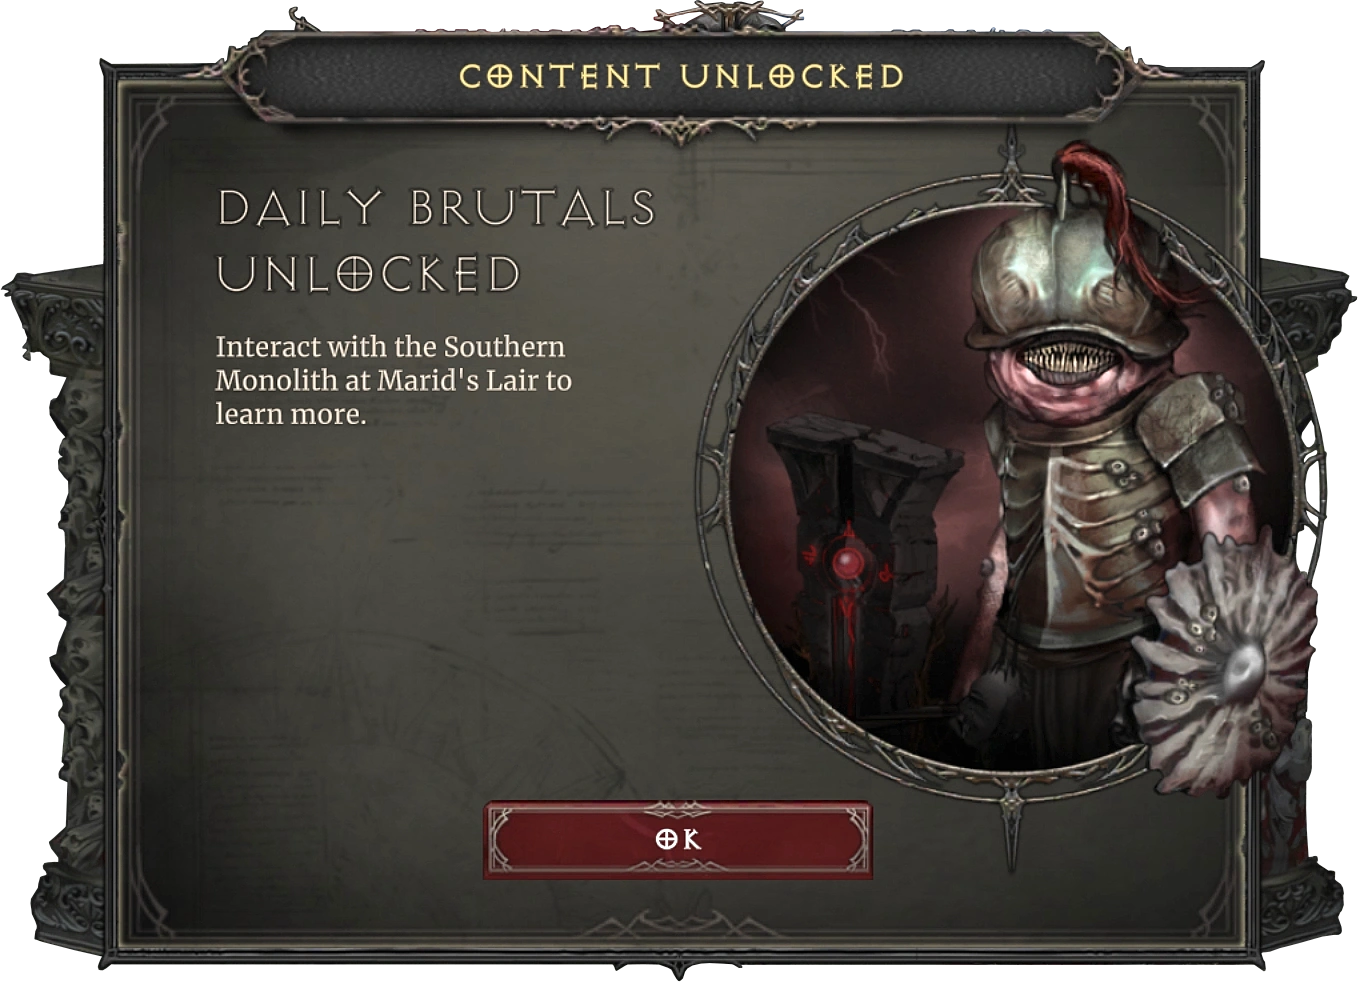This screenshot has width=1358, height=982.
Task: Click the Content Unlocked title banner
Action: pyautogui.click(x=680, y=76)
